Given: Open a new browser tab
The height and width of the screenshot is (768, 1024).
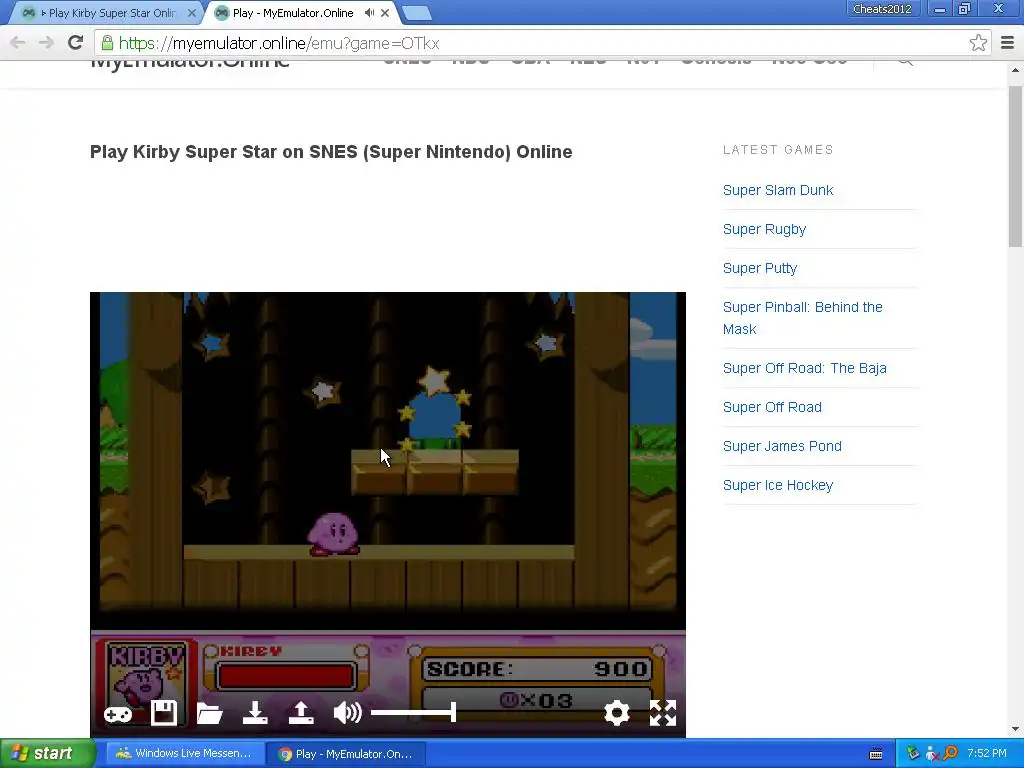Looking at the screenshot, I should [416, 13].
